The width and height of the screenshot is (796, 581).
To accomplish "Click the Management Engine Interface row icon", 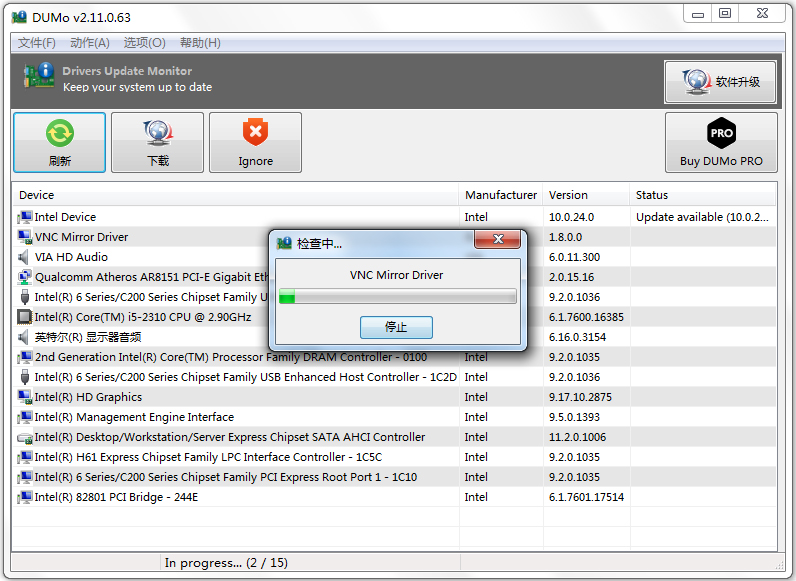I will [24, 417].
